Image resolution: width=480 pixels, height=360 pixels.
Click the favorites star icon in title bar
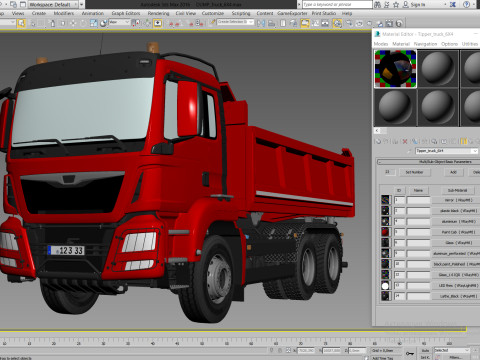coord(396,4)
